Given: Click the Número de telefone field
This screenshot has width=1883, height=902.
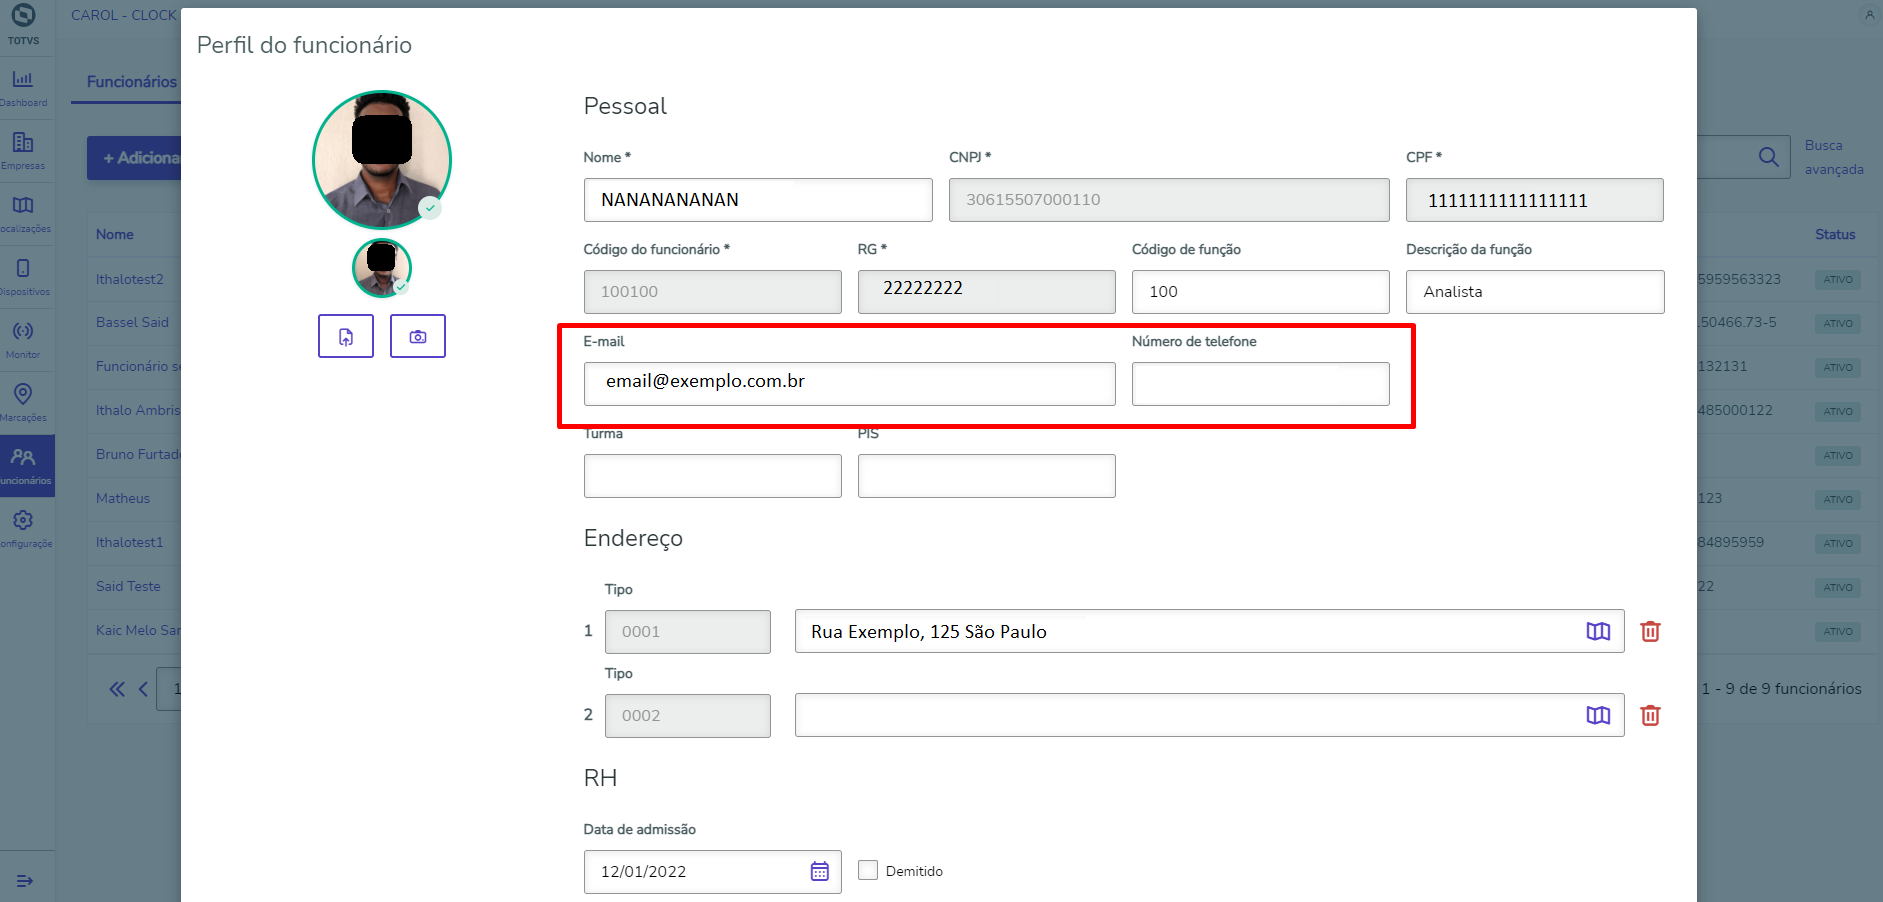Looking at the screenshot, I should coord(1260,384).
